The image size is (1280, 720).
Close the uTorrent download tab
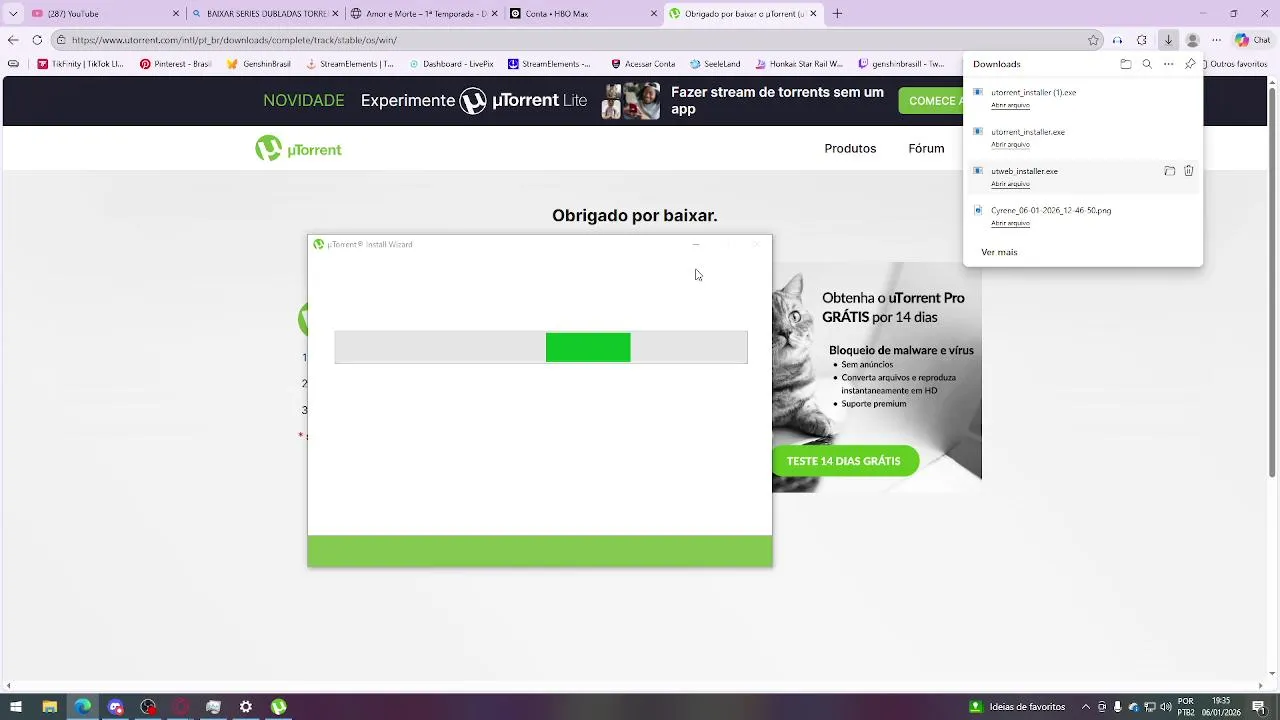[x=813, y=14]
